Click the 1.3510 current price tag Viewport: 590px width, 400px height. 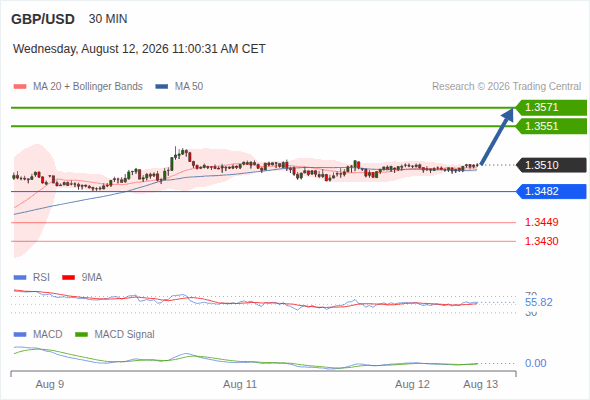pyautogui.click(x=551, y=165)
